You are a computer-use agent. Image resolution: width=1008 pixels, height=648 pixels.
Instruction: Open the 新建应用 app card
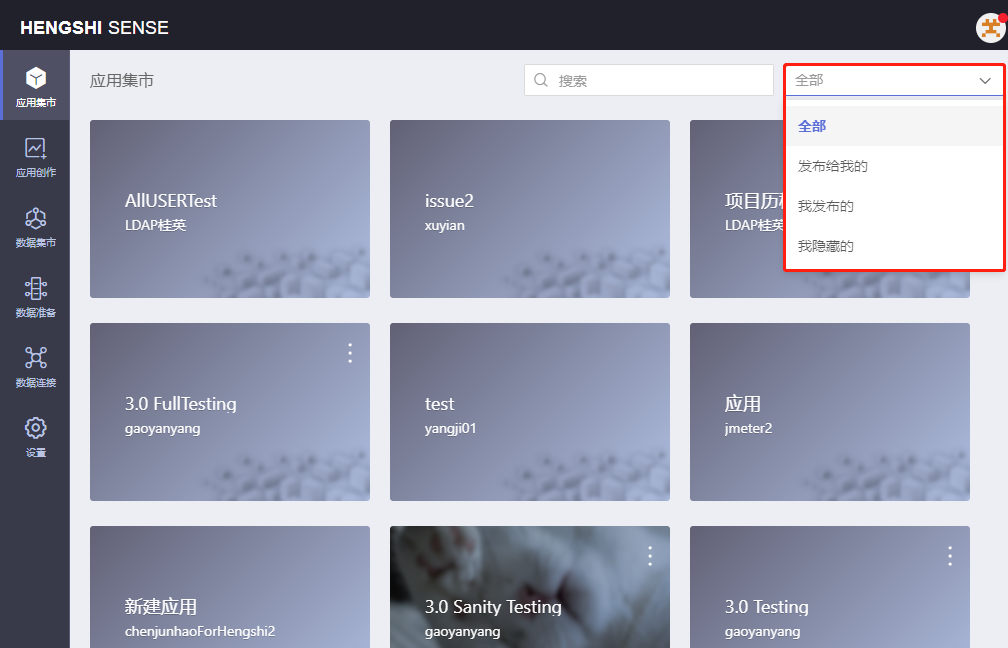click(x=230, y=587)
